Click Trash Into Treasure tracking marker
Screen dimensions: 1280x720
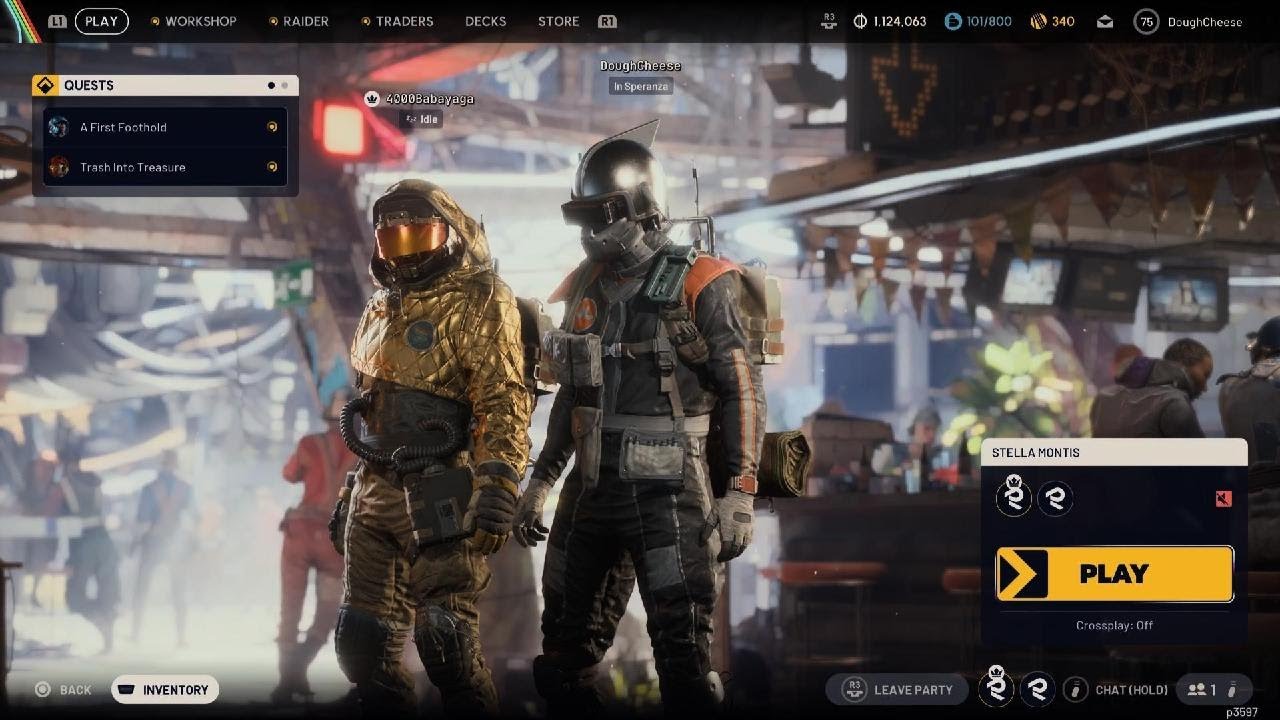point(272,167)
